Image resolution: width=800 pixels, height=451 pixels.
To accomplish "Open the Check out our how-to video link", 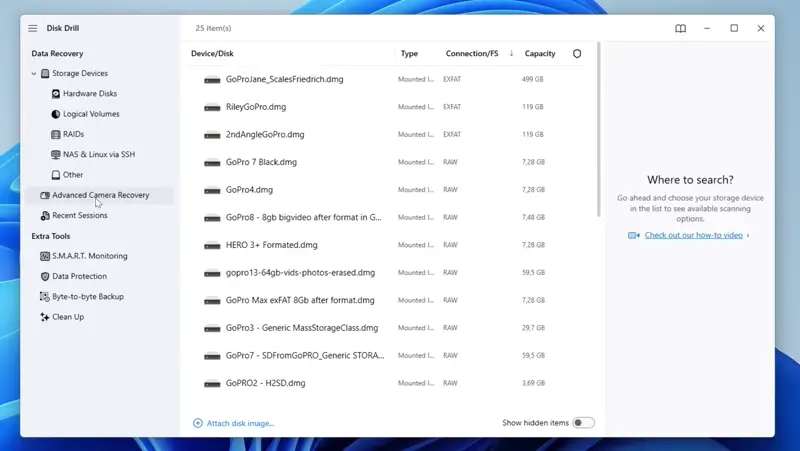I will [692, 235].
